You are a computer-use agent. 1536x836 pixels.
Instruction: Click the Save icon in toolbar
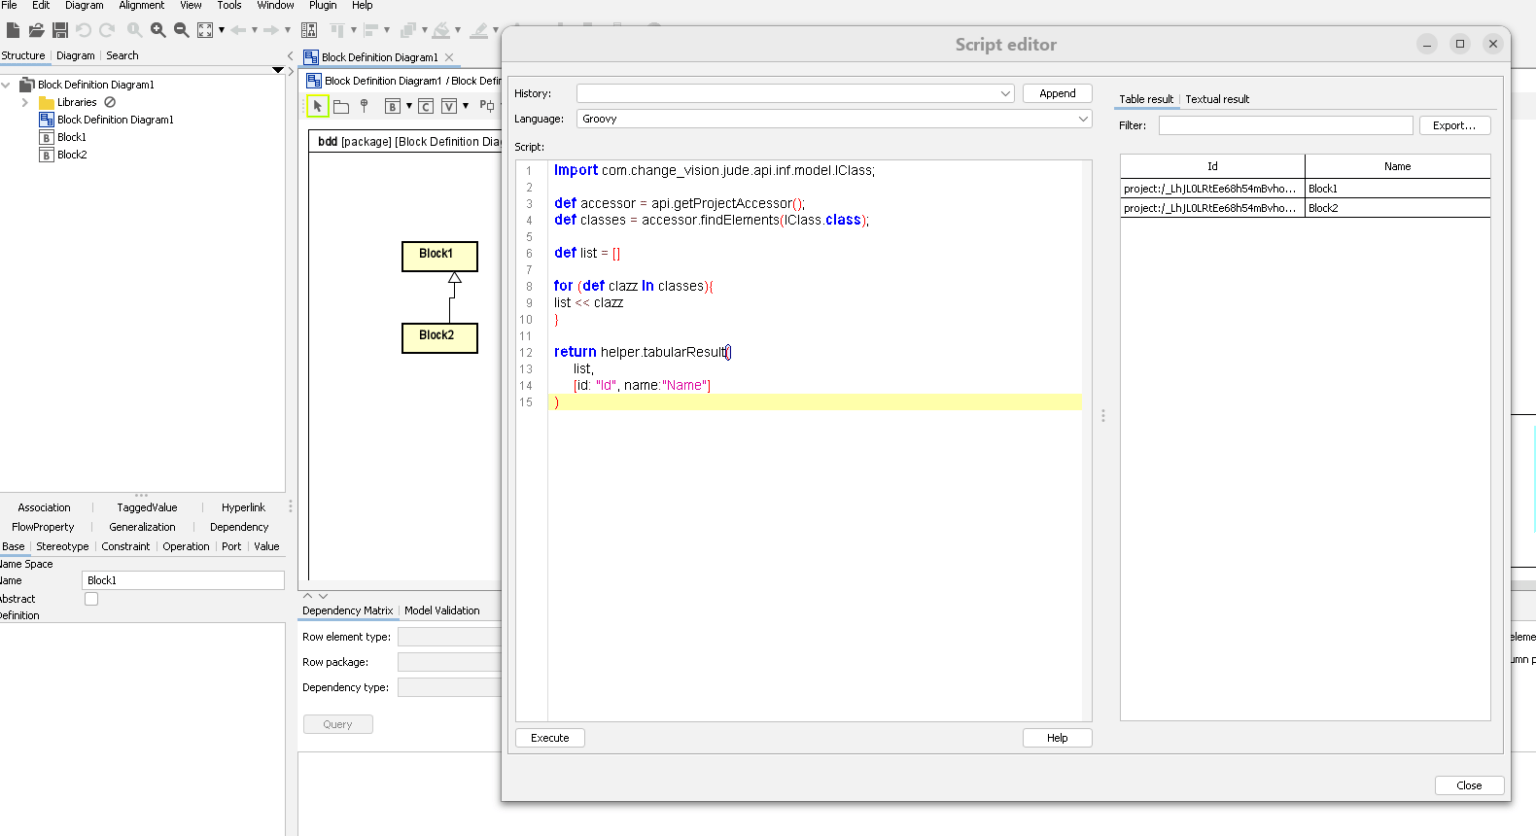60,29
